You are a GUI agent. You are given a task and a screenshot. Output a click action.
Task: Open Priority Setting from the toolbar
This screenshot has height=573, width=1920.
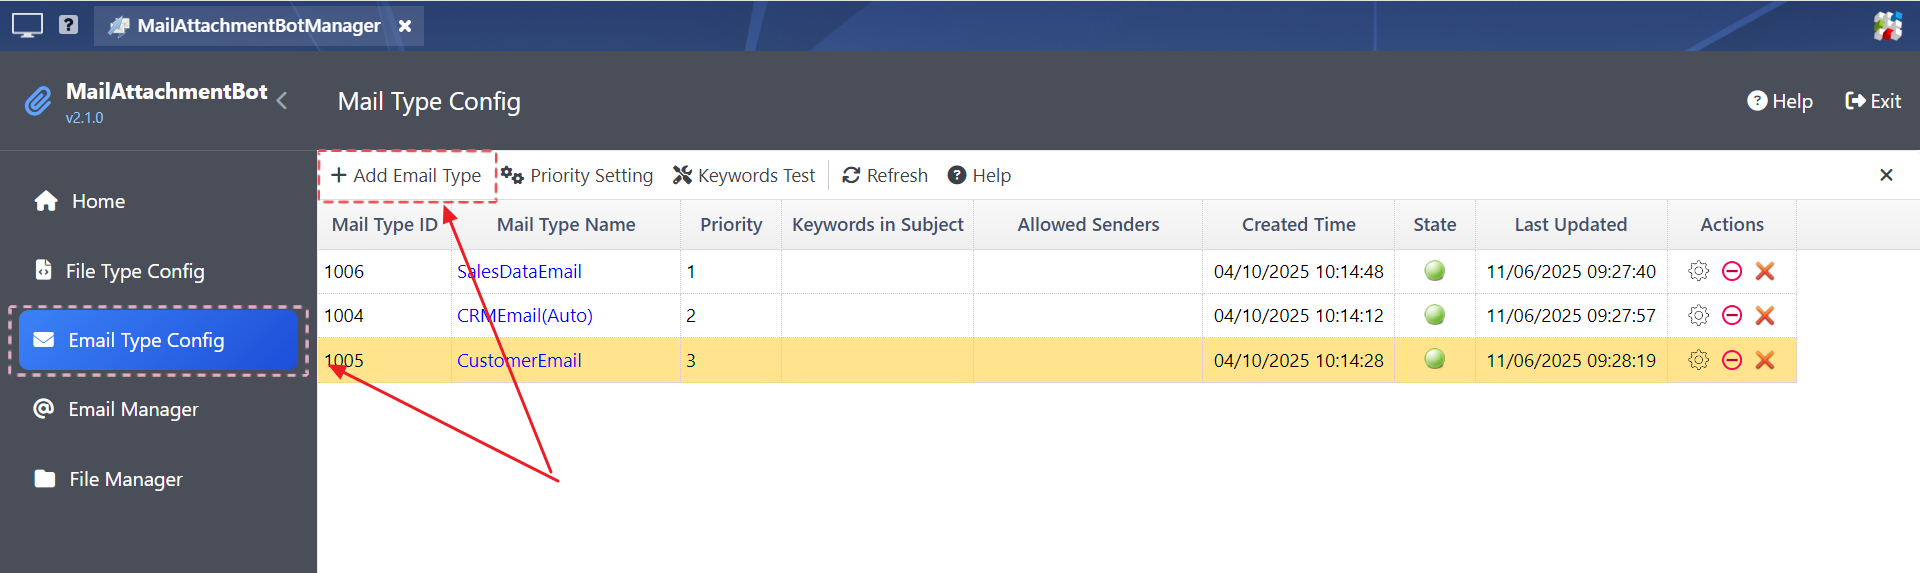pyautogui.click(x=577, y=176)
